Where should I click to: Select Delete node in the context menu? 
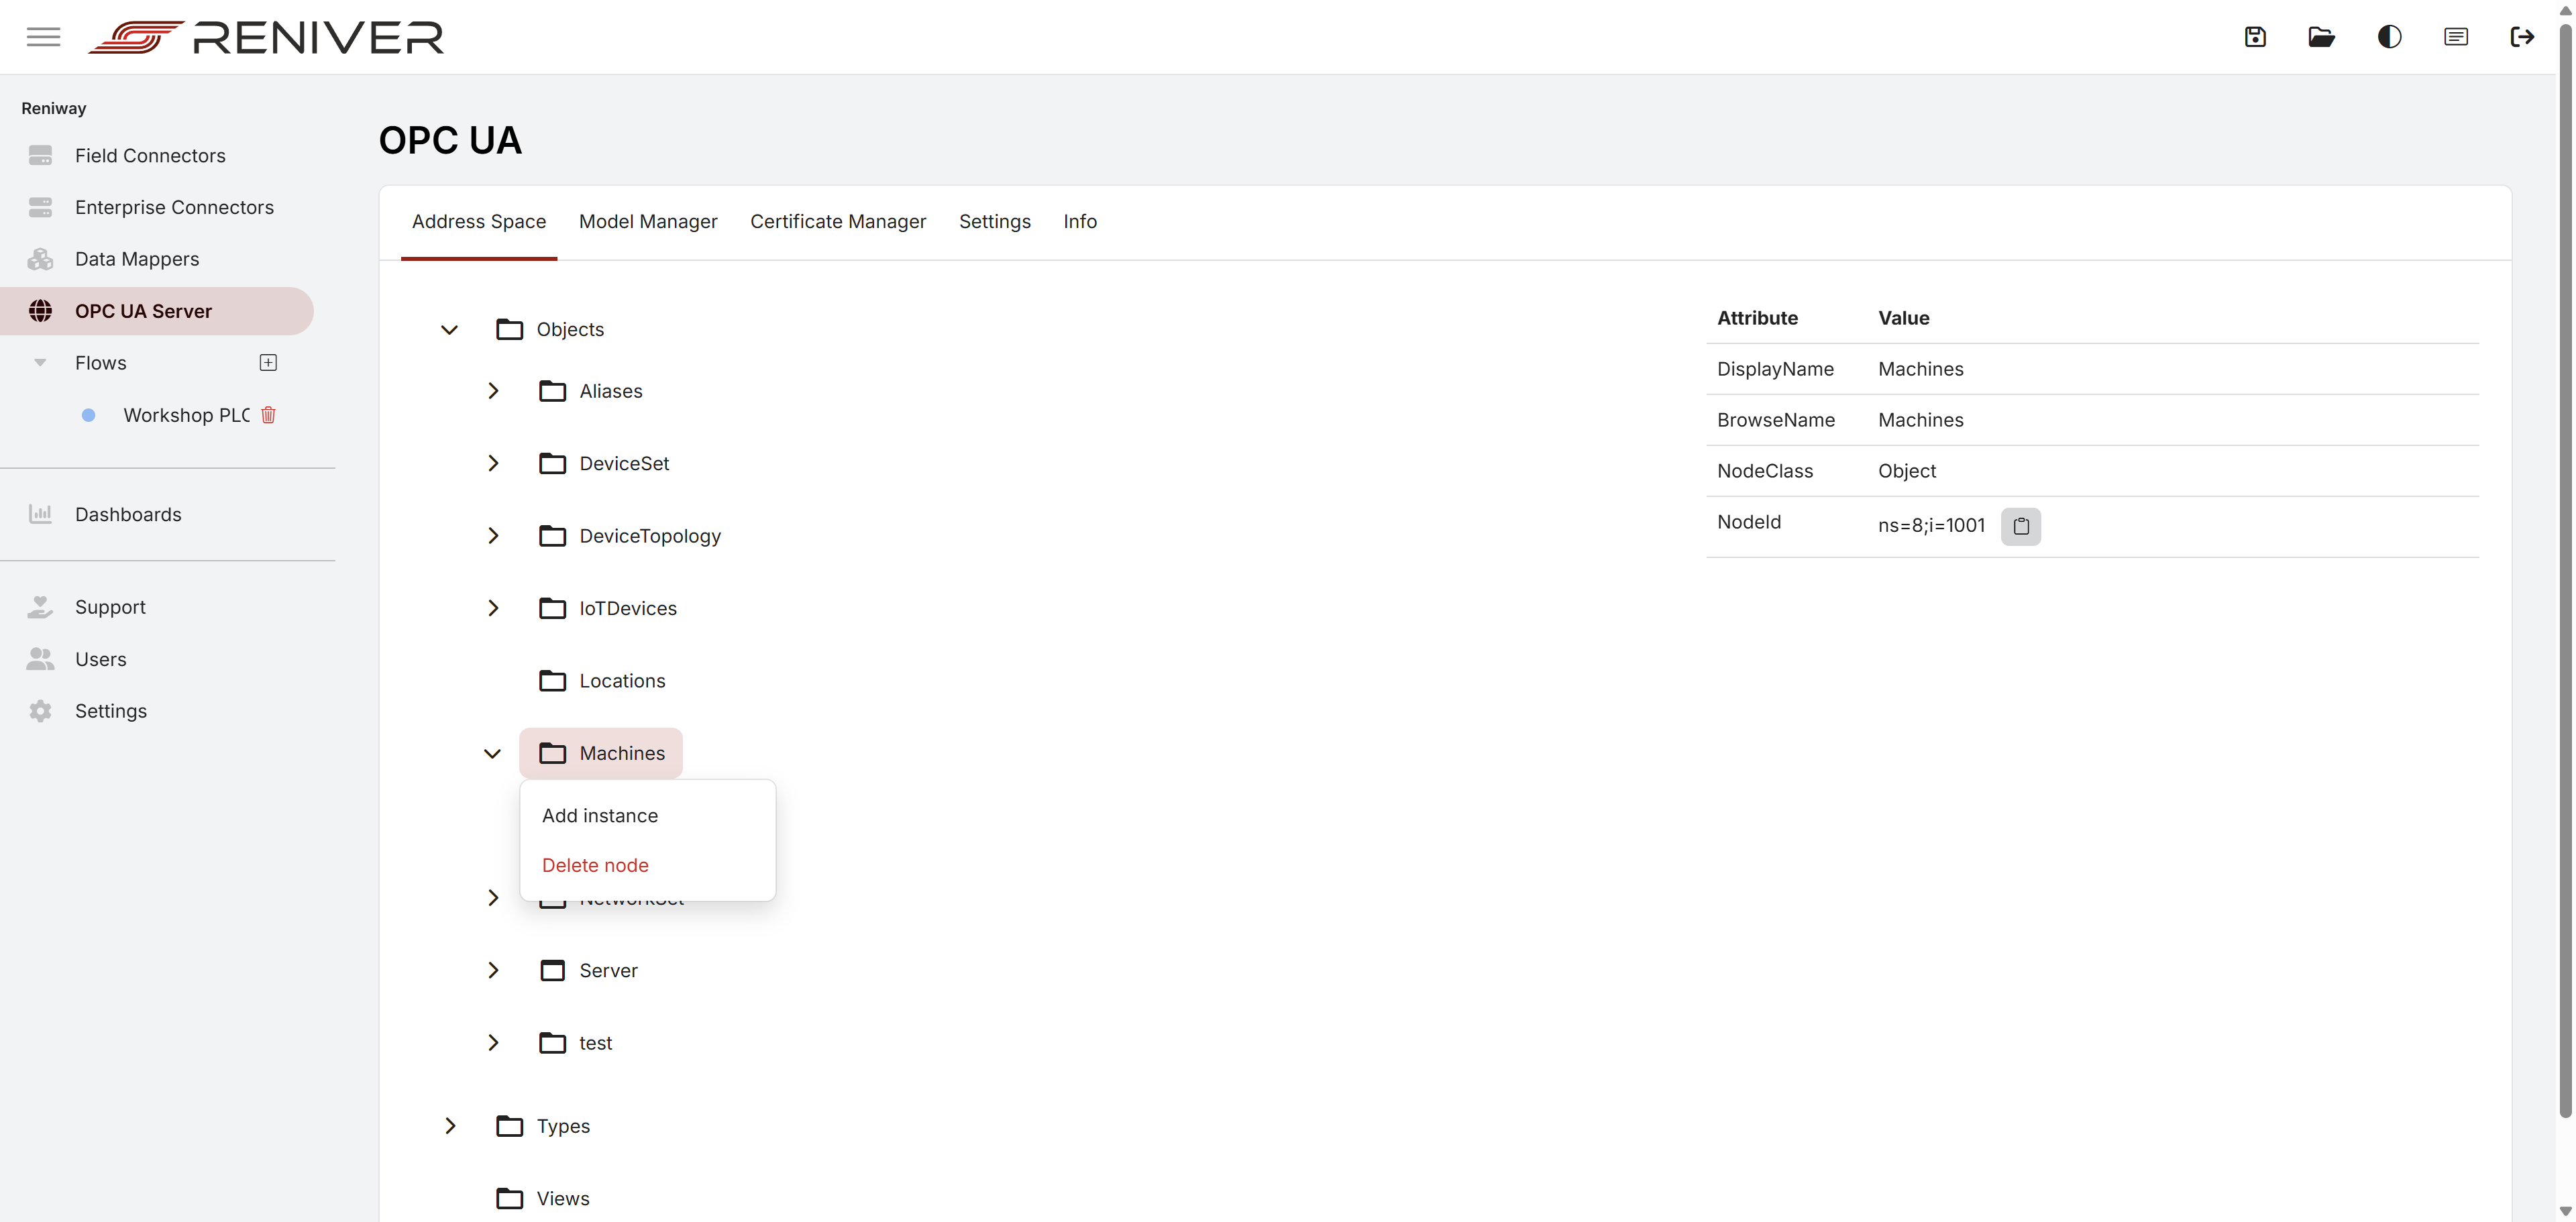(595, 864)
